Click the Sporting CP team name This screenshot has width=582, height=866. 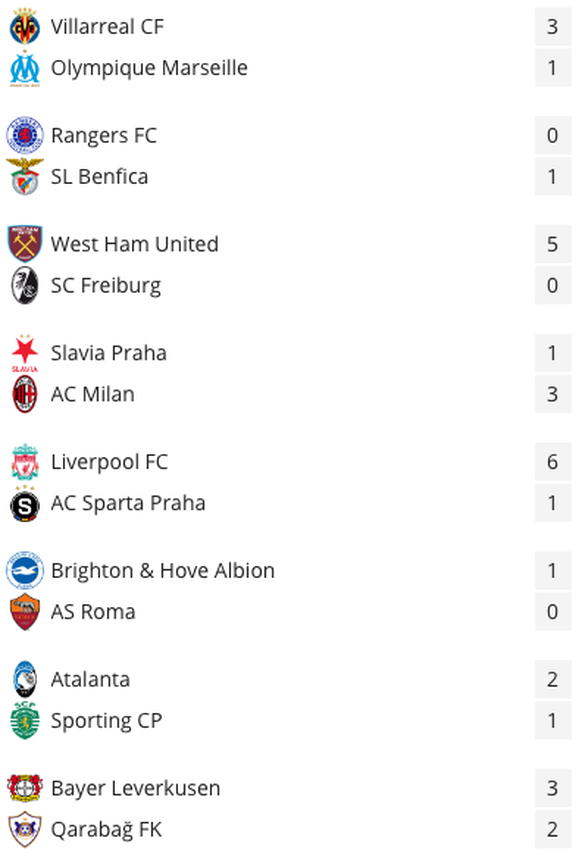107,721
